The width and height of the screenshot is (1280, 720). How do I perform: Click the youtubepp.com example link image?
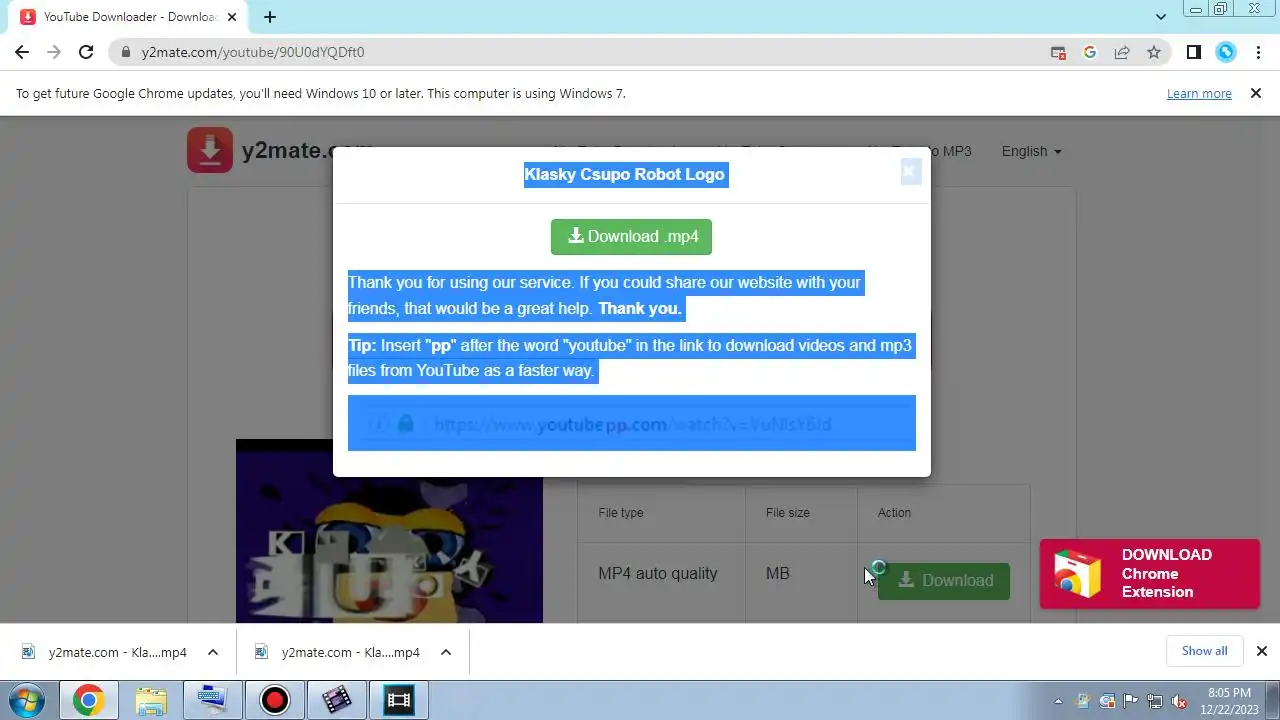(x=631, y=423)
